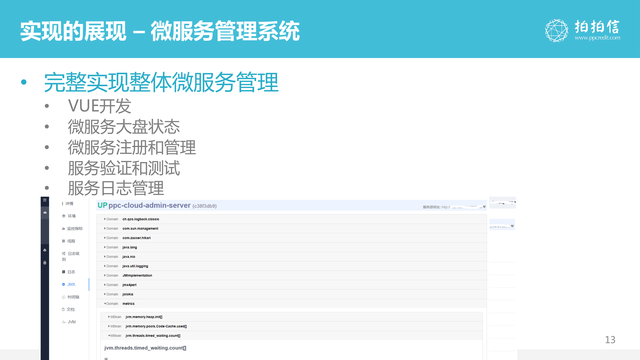This screenshot has width=640, height=360.
Task: Click the hamburger menu icon on dark sidebar
Action: pyautogui.click(x=45, y=200)
